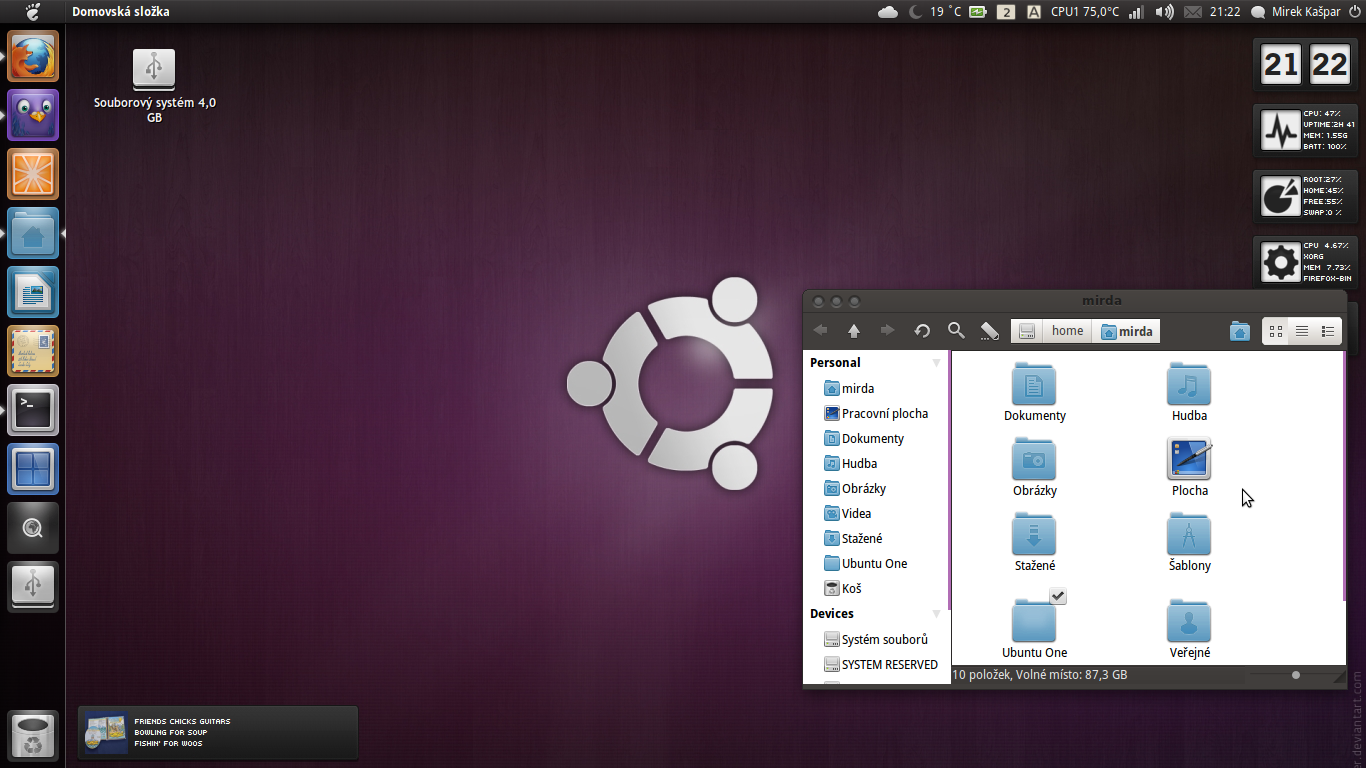Switch to icon grid view

[x=1275, y=331]
